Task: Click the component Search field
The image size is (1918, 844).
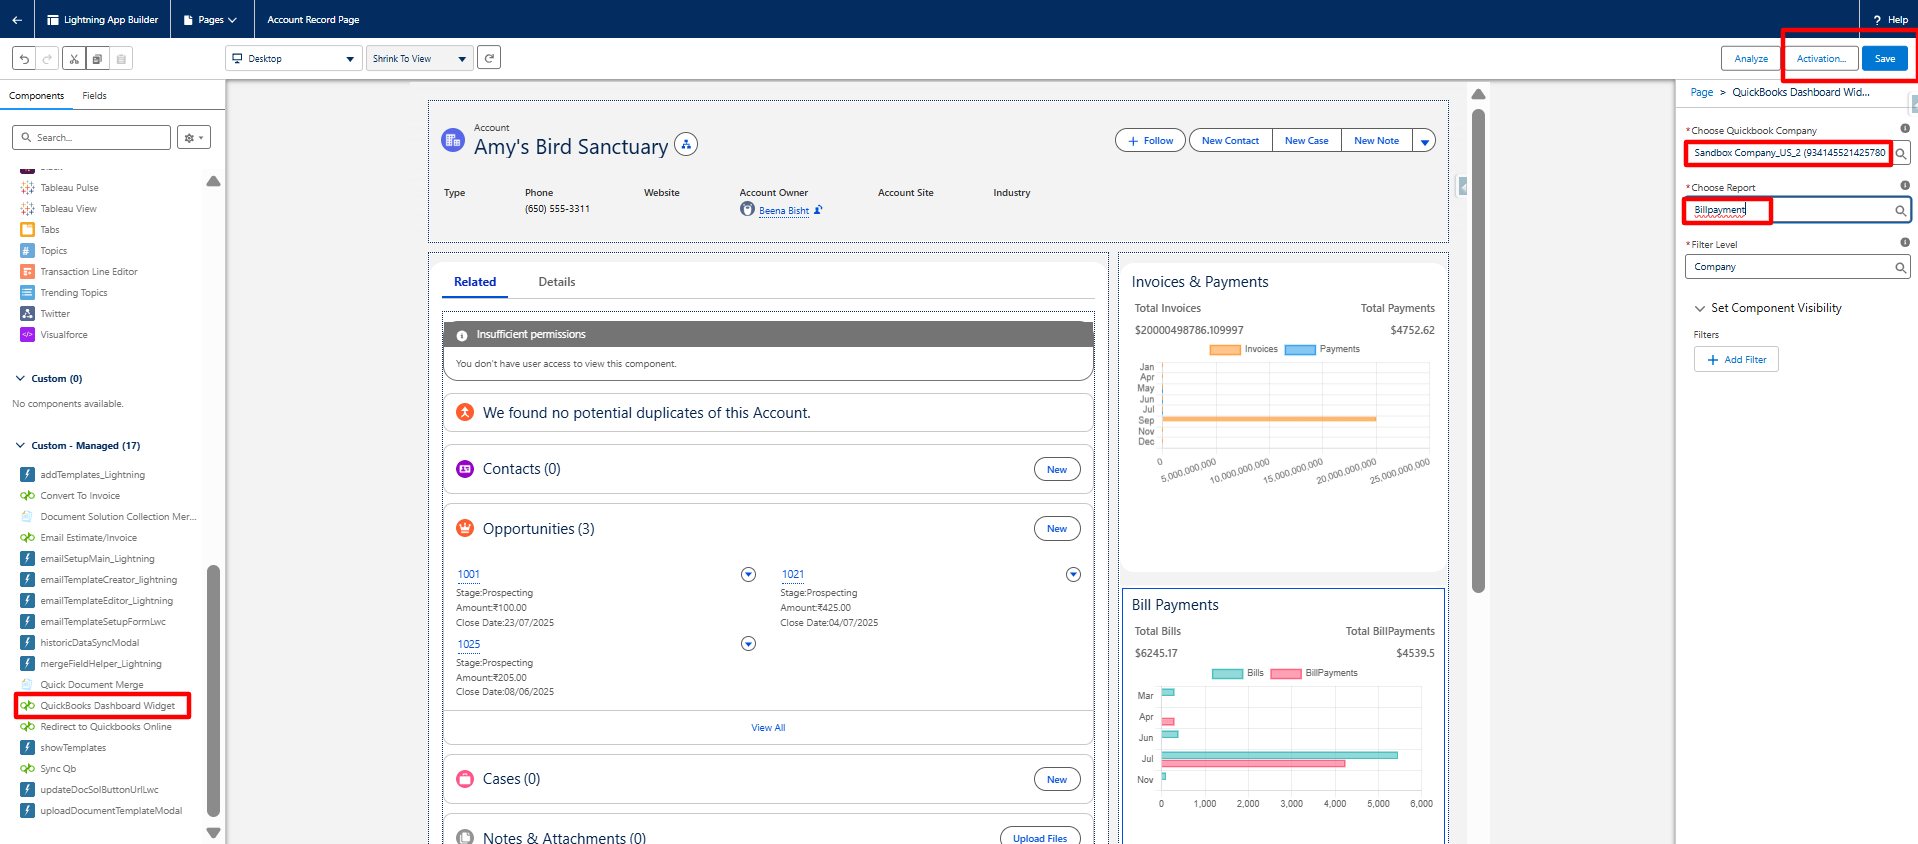Action: click(92, 137)
